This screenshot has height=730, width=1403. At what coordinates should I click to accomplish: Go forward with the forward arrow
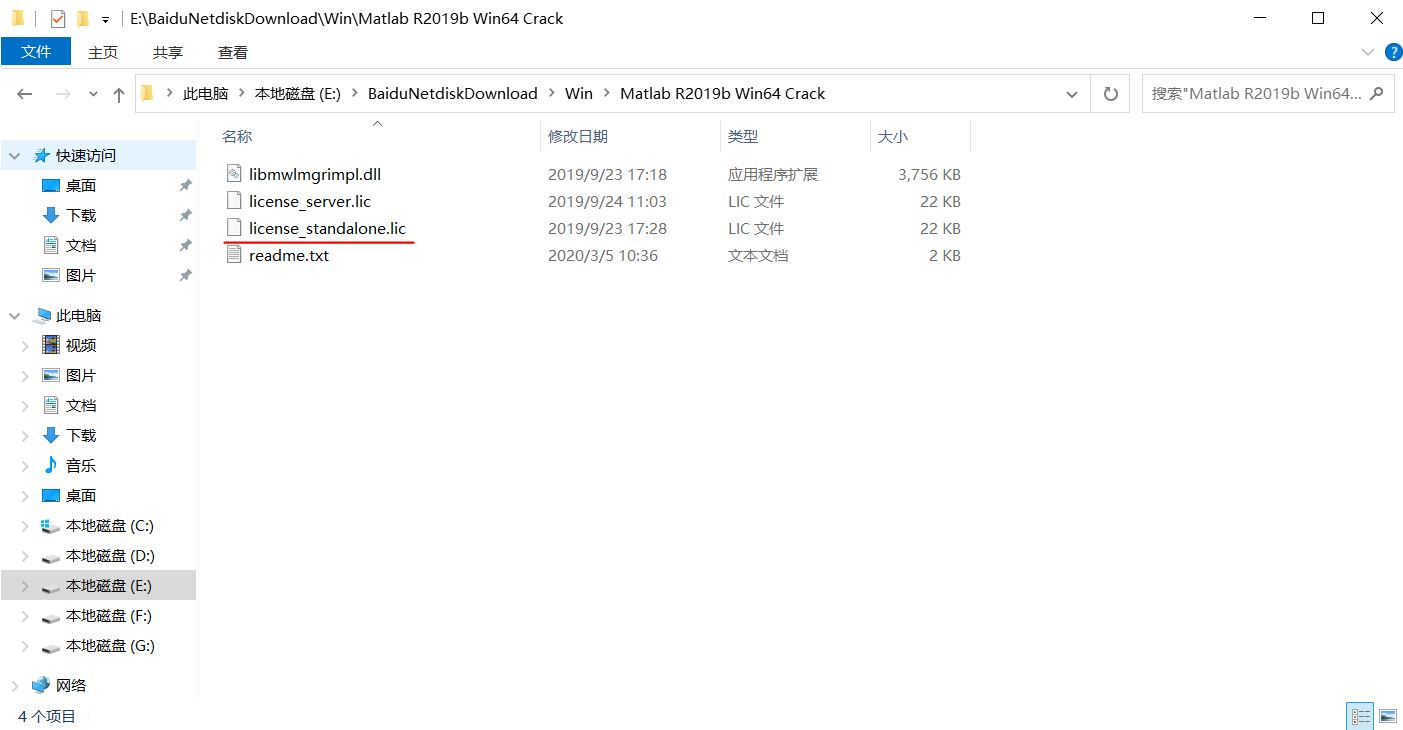[x=62, y=94]
